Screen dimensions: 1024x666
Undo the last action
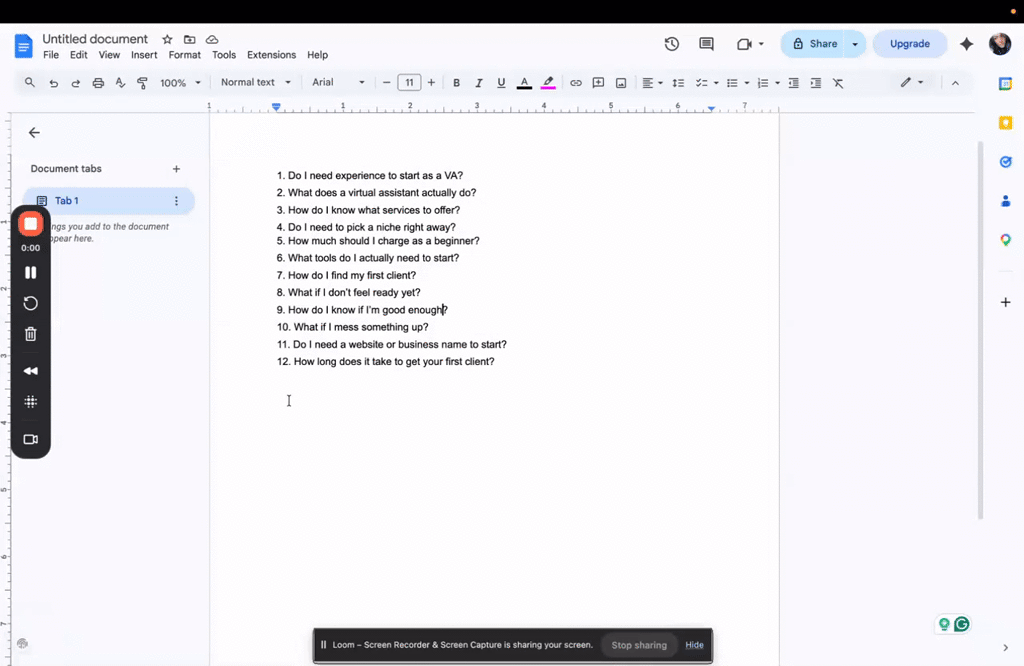54,83
